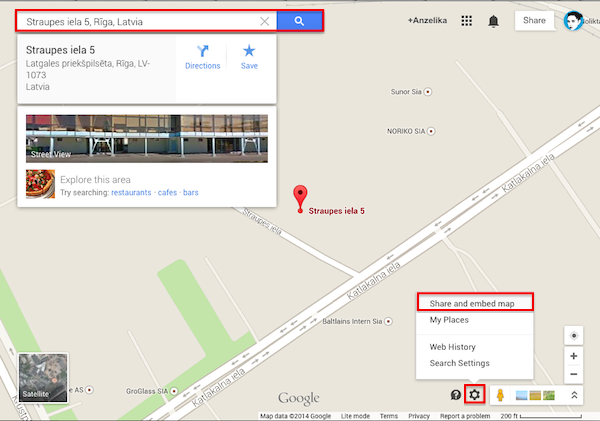Click the restaurants search link

[131, 193]
